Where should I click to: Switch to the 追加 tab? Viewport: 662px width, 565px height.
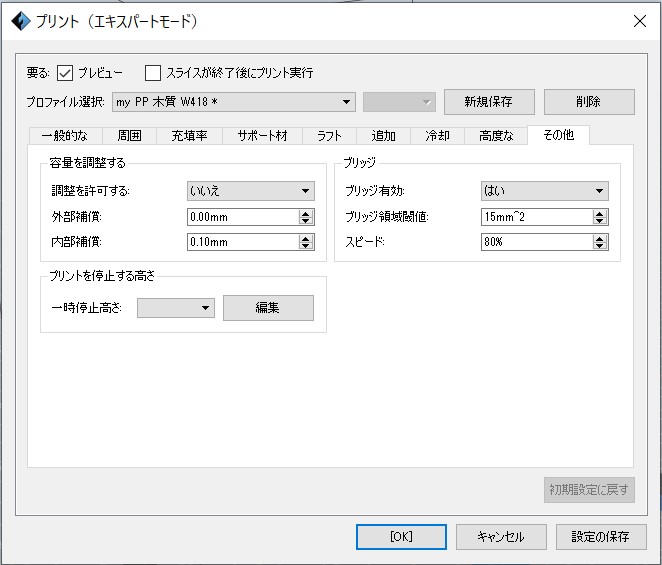383,136
